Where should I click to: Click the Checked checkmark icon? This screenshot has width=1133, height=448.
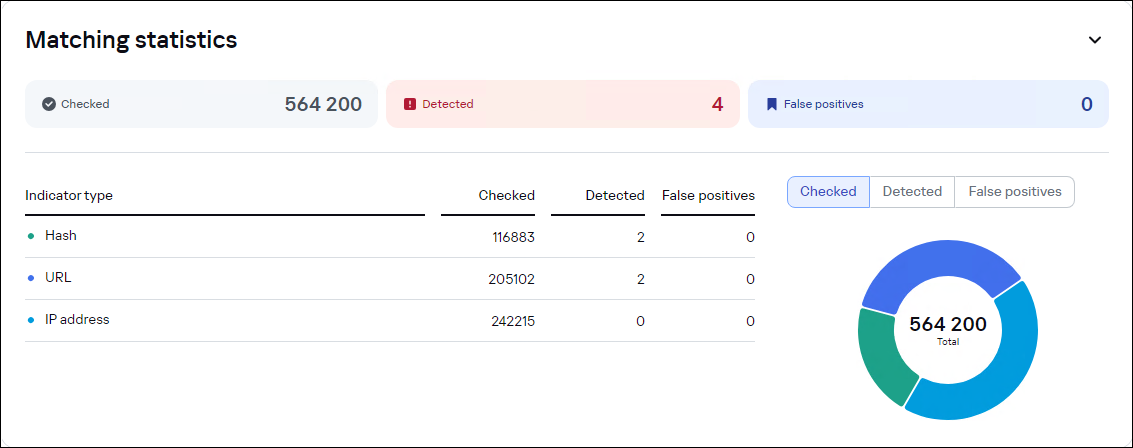point(49,104)
